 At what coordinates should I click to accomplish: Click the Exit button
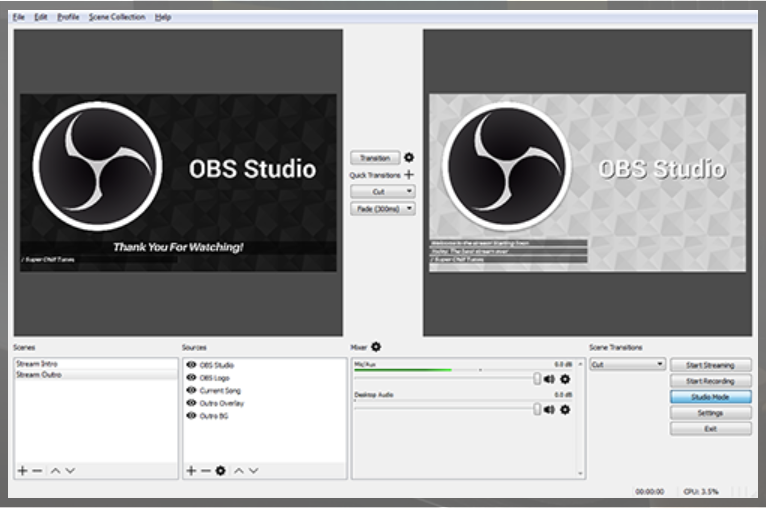(x=710, y=428)
